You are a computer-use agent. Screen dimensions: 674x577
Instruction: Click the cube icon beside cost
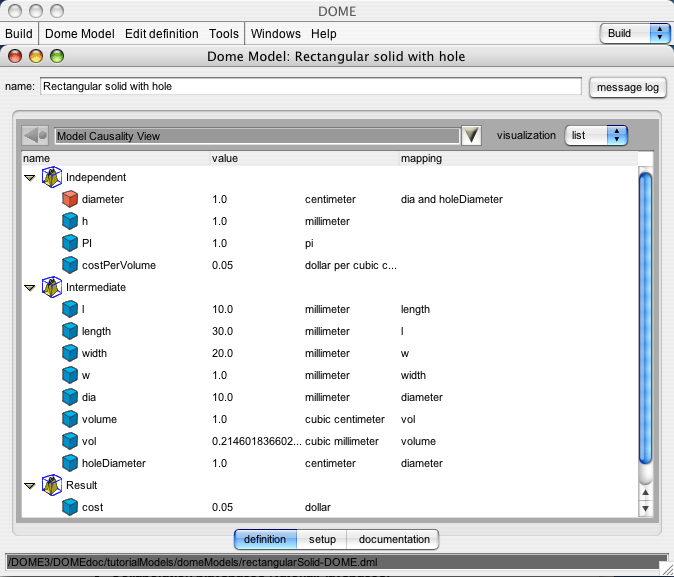pos(70,507)
